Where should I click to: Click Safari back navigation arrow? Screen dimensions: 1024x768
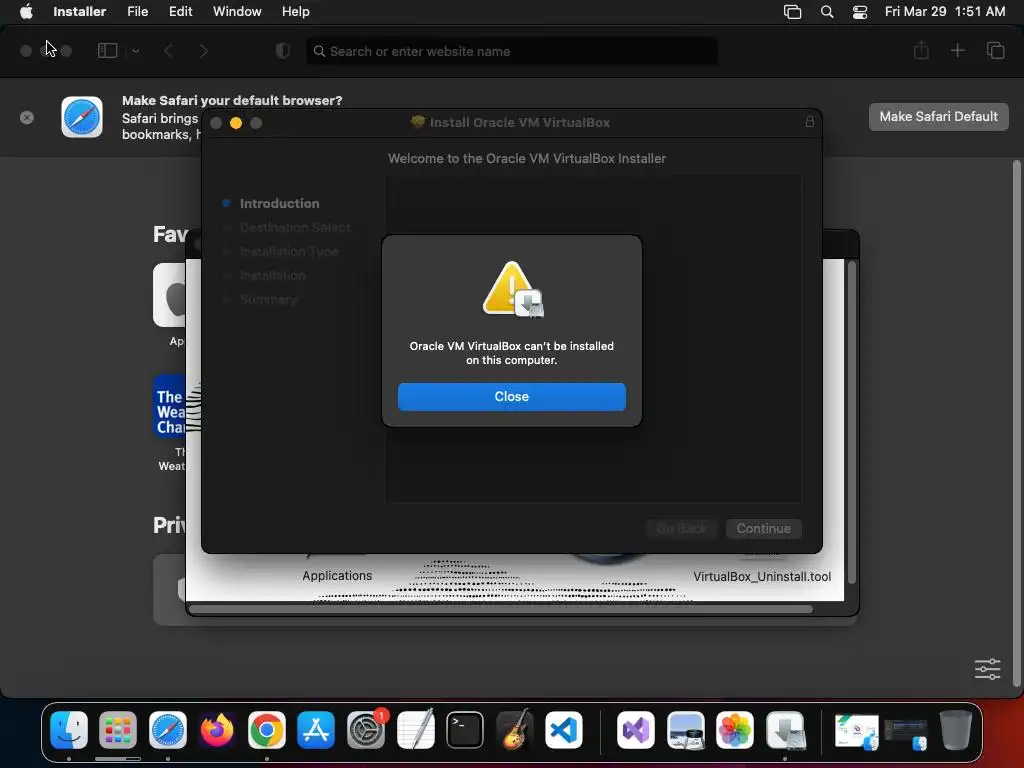pos(168,51)
